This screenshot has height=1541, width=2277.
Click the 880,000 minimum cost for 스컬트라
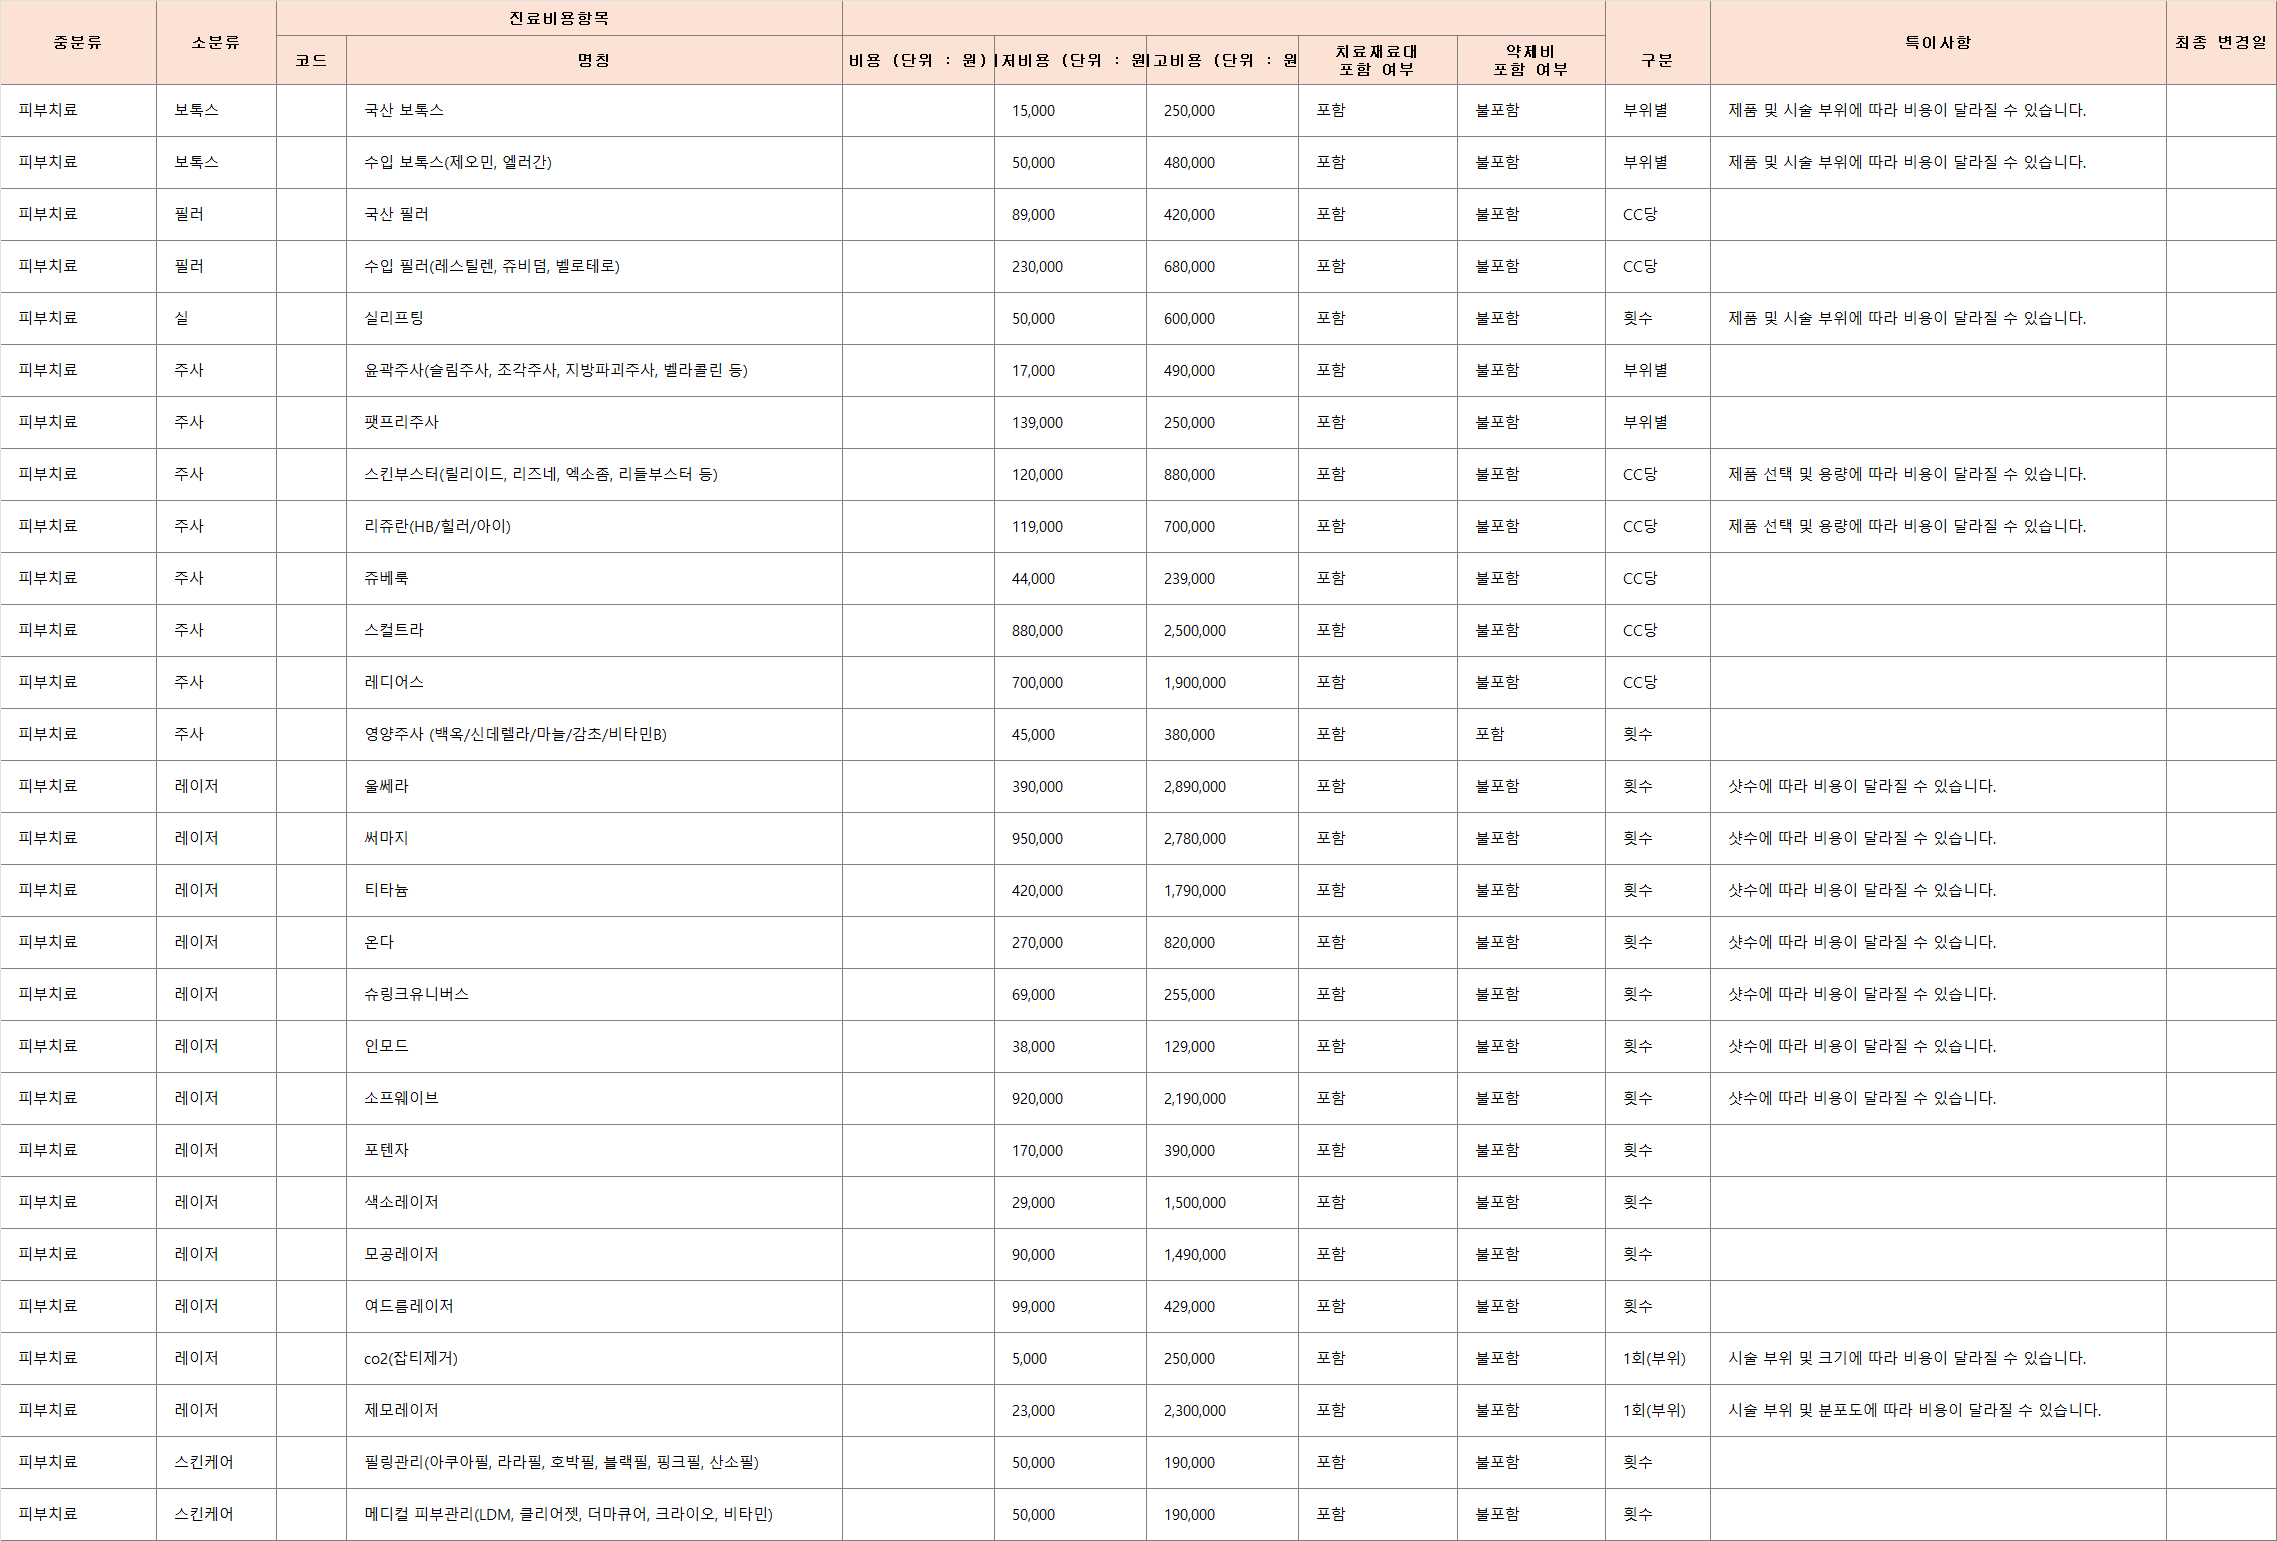[1037, 630]
